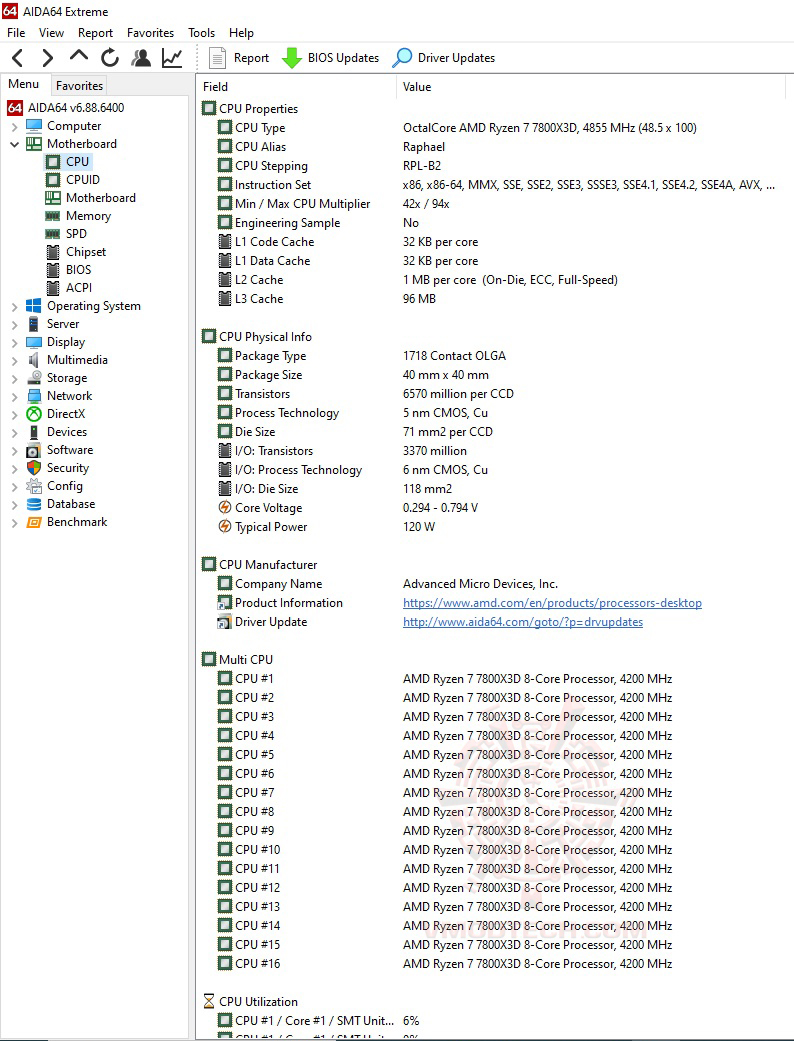The height and width of the screenshot is (1041, 794).
Task: Open the View menu
Action: pos(51,33)
